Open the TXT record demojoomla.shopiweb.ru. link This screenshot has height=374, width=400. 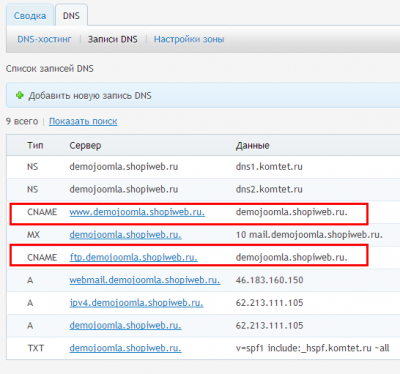(x=125, y=348)
